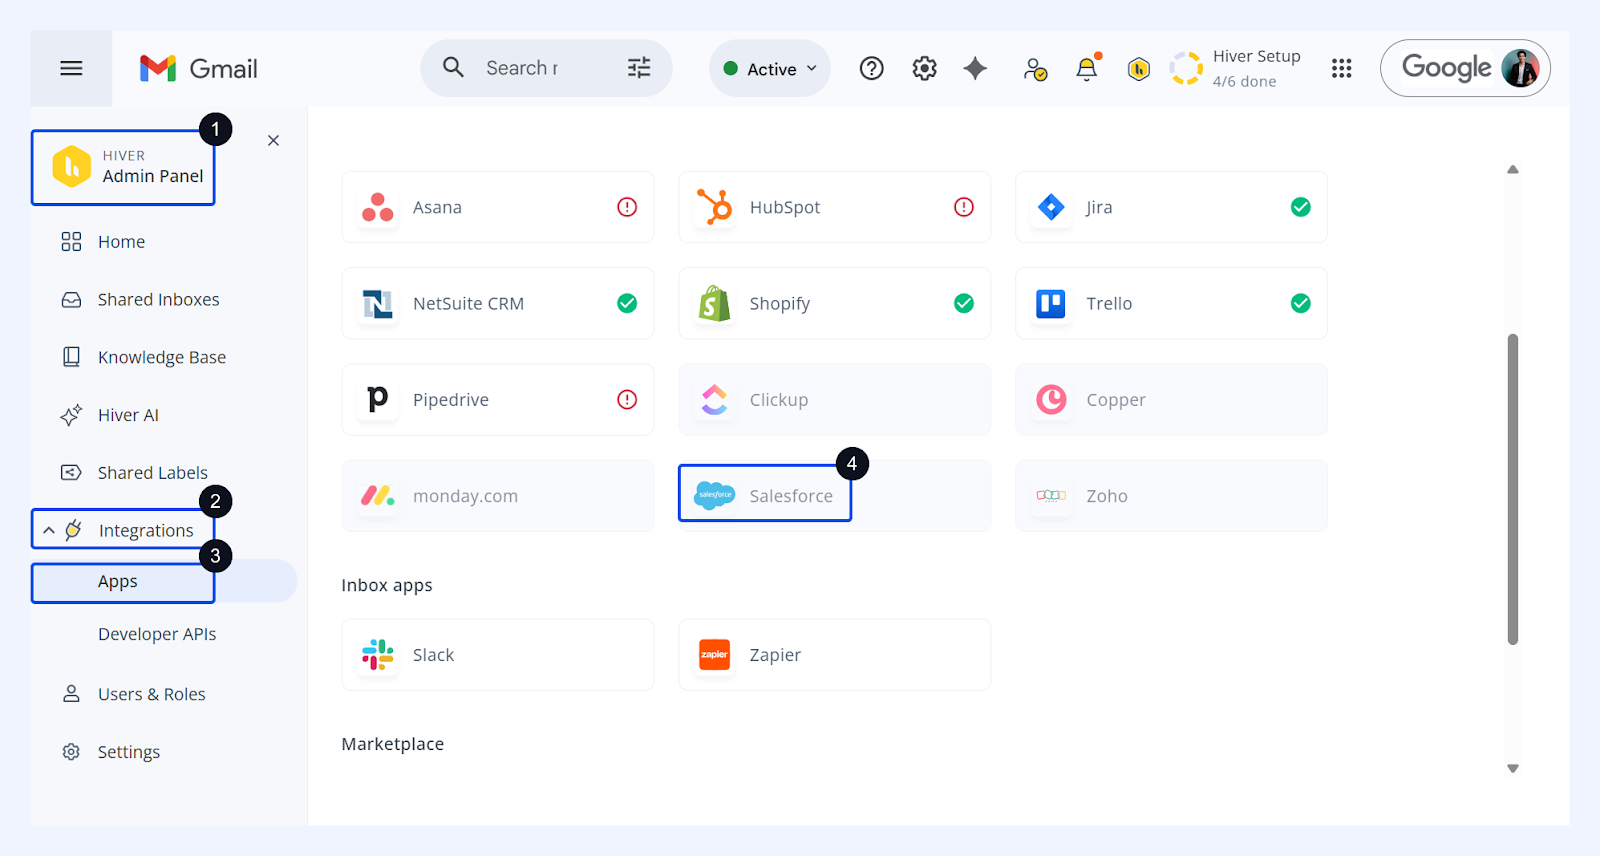Close the Hiver Admin Panel sidebar
Image resolution: width=1600 pixels, height=856 pixels.
(273, 140)
